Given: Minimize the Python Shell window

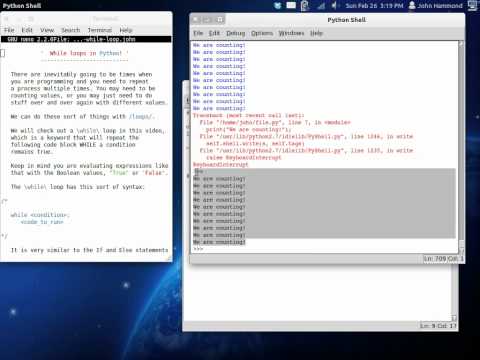Looking at the screenshot, I should point(207,20).
